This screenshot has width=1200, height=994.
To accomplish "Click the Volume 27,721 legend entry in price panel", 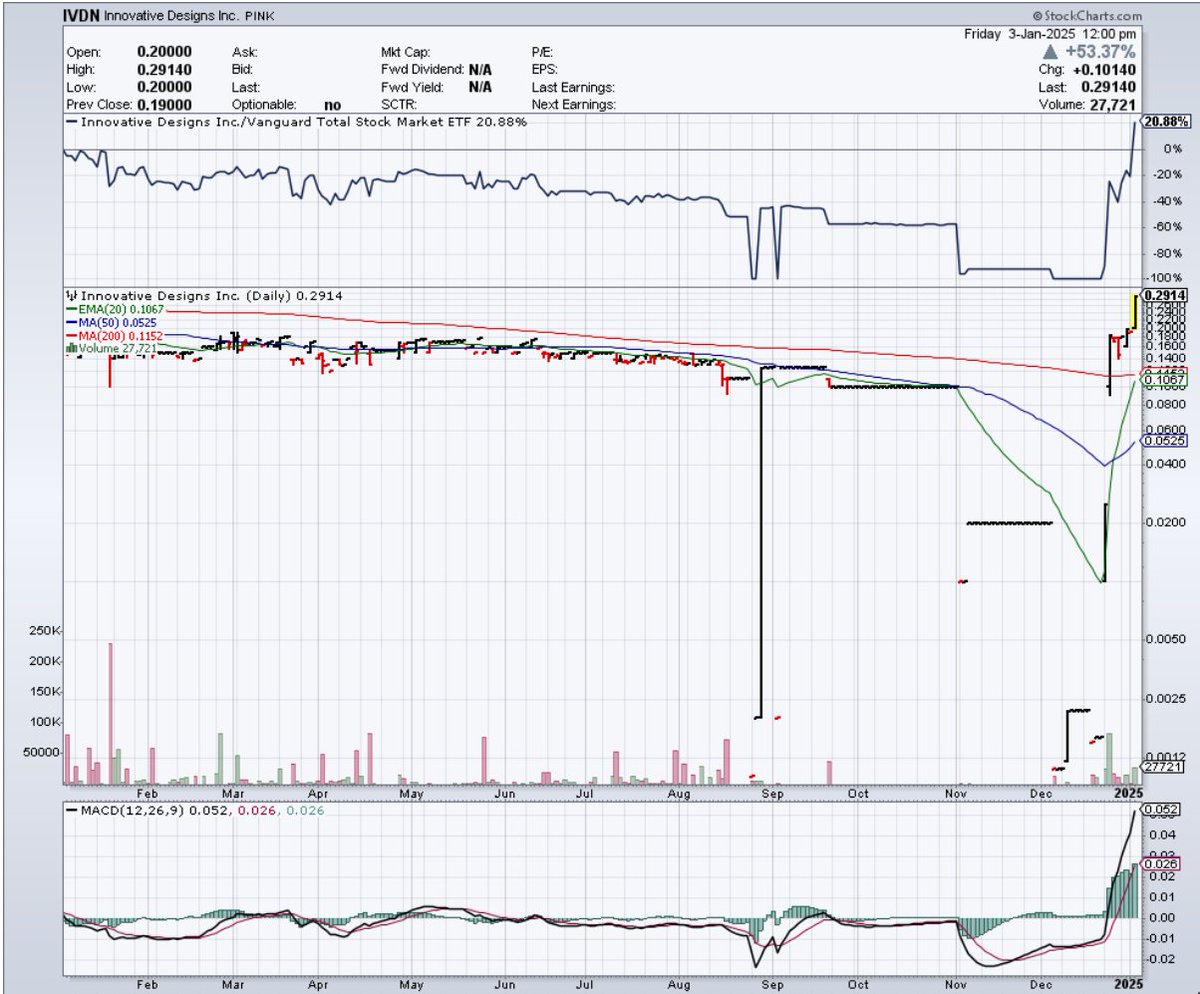I will [x=110, y=348].
